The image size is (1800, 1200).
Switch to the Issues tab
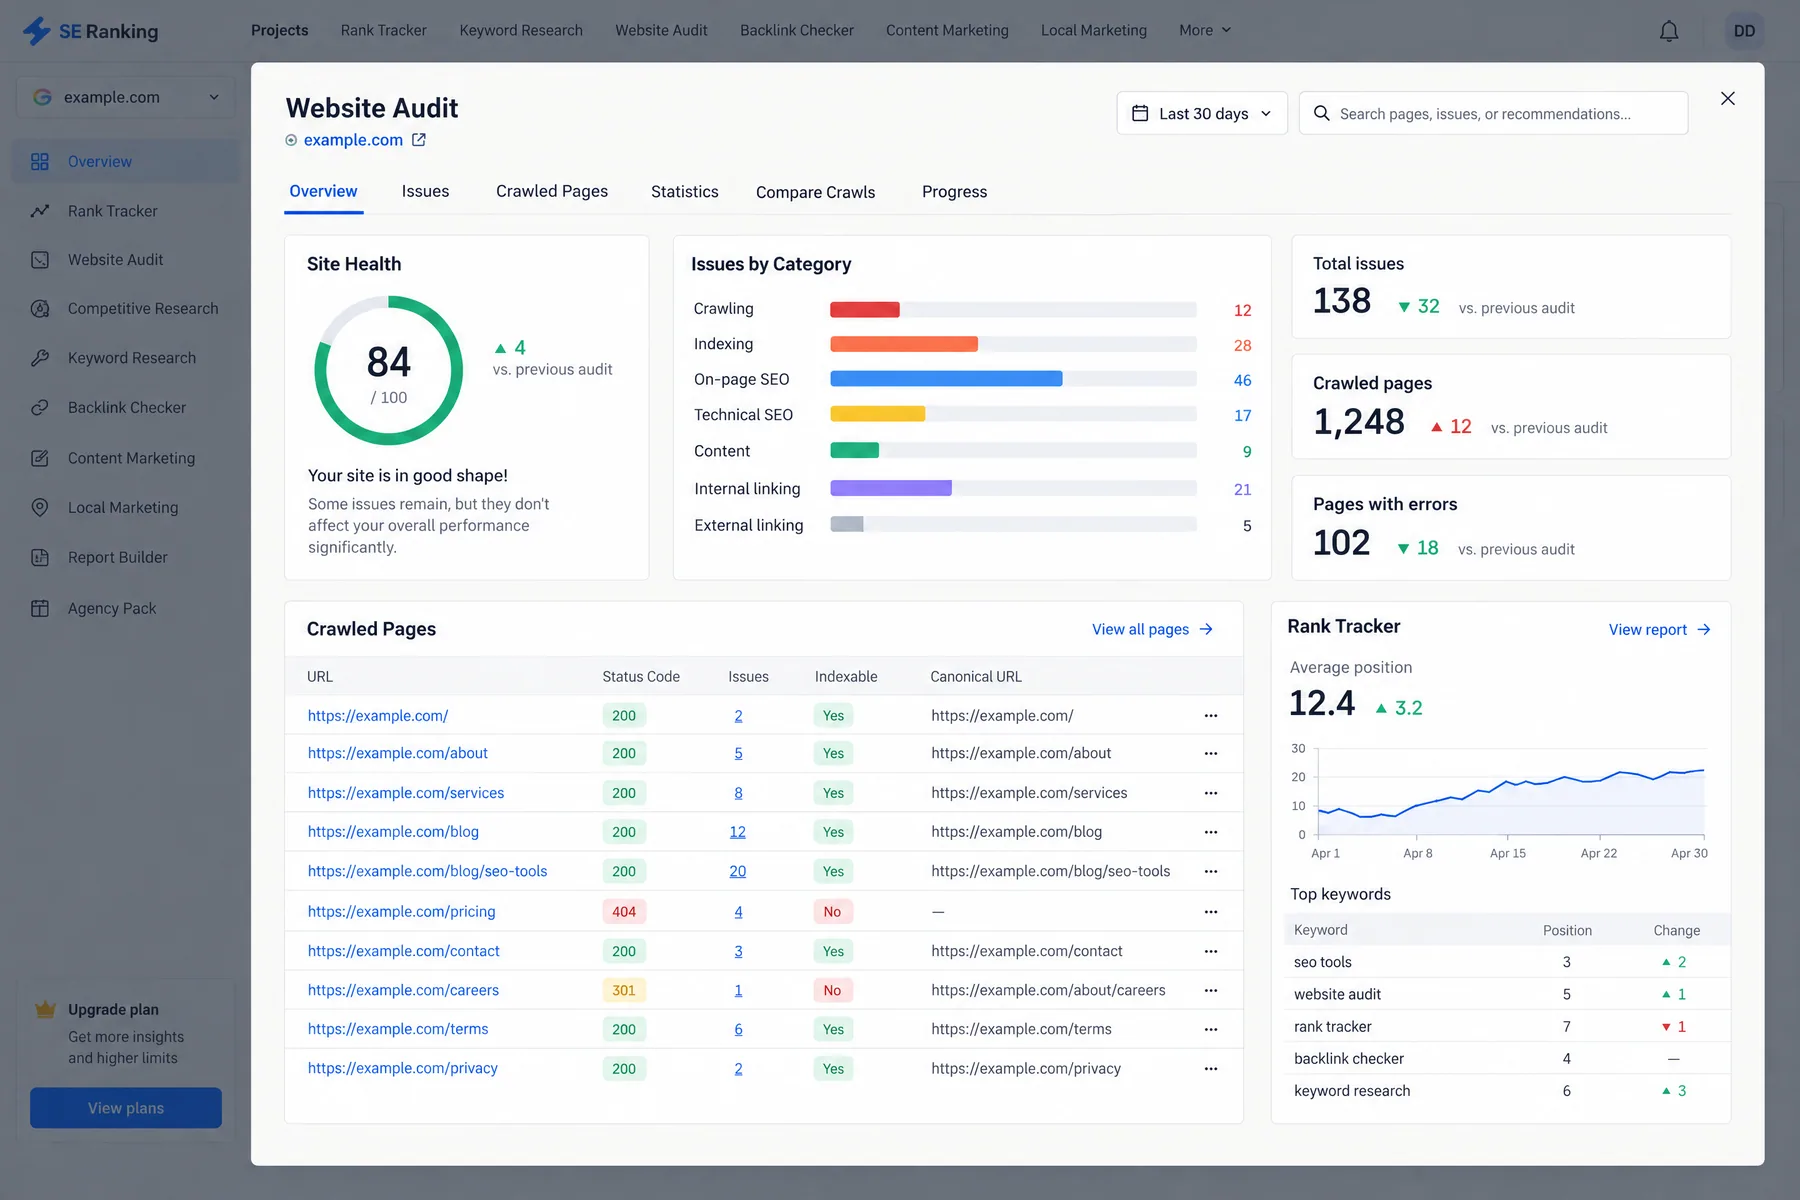(425, 191)
